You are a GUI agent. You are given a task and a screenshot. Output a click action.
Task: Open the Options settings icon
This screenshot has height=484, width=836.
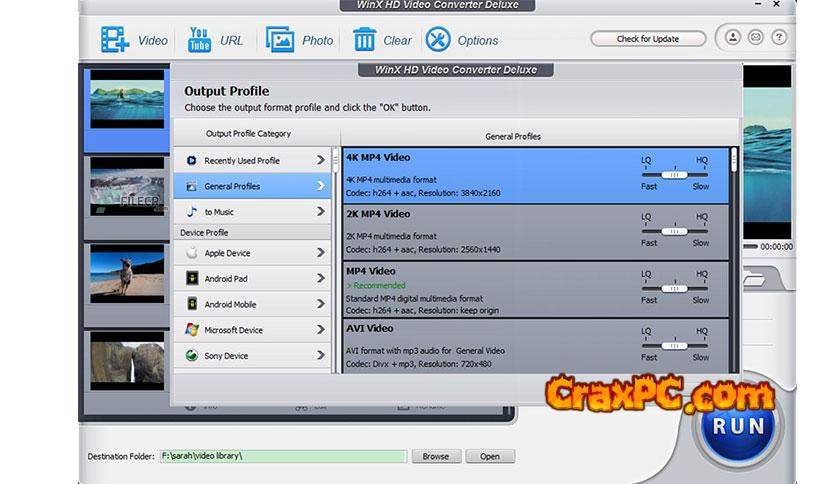[x=438, y=40]
